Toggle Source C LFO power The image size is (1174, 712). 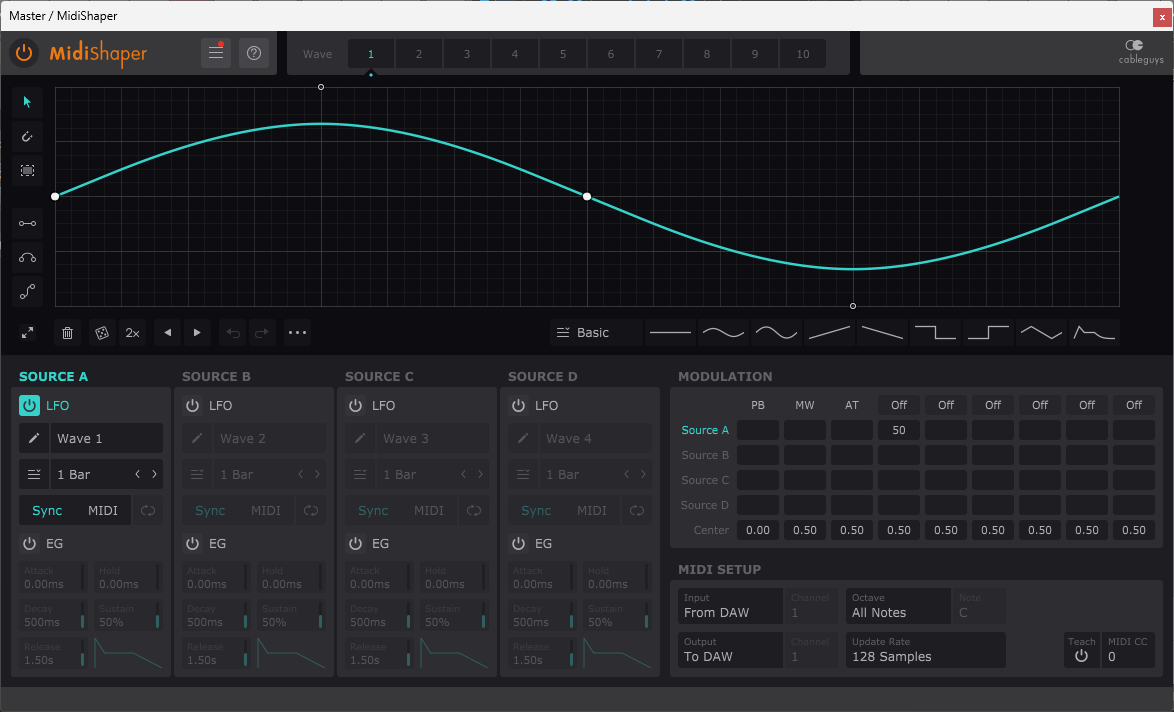(x=356, y=405)
